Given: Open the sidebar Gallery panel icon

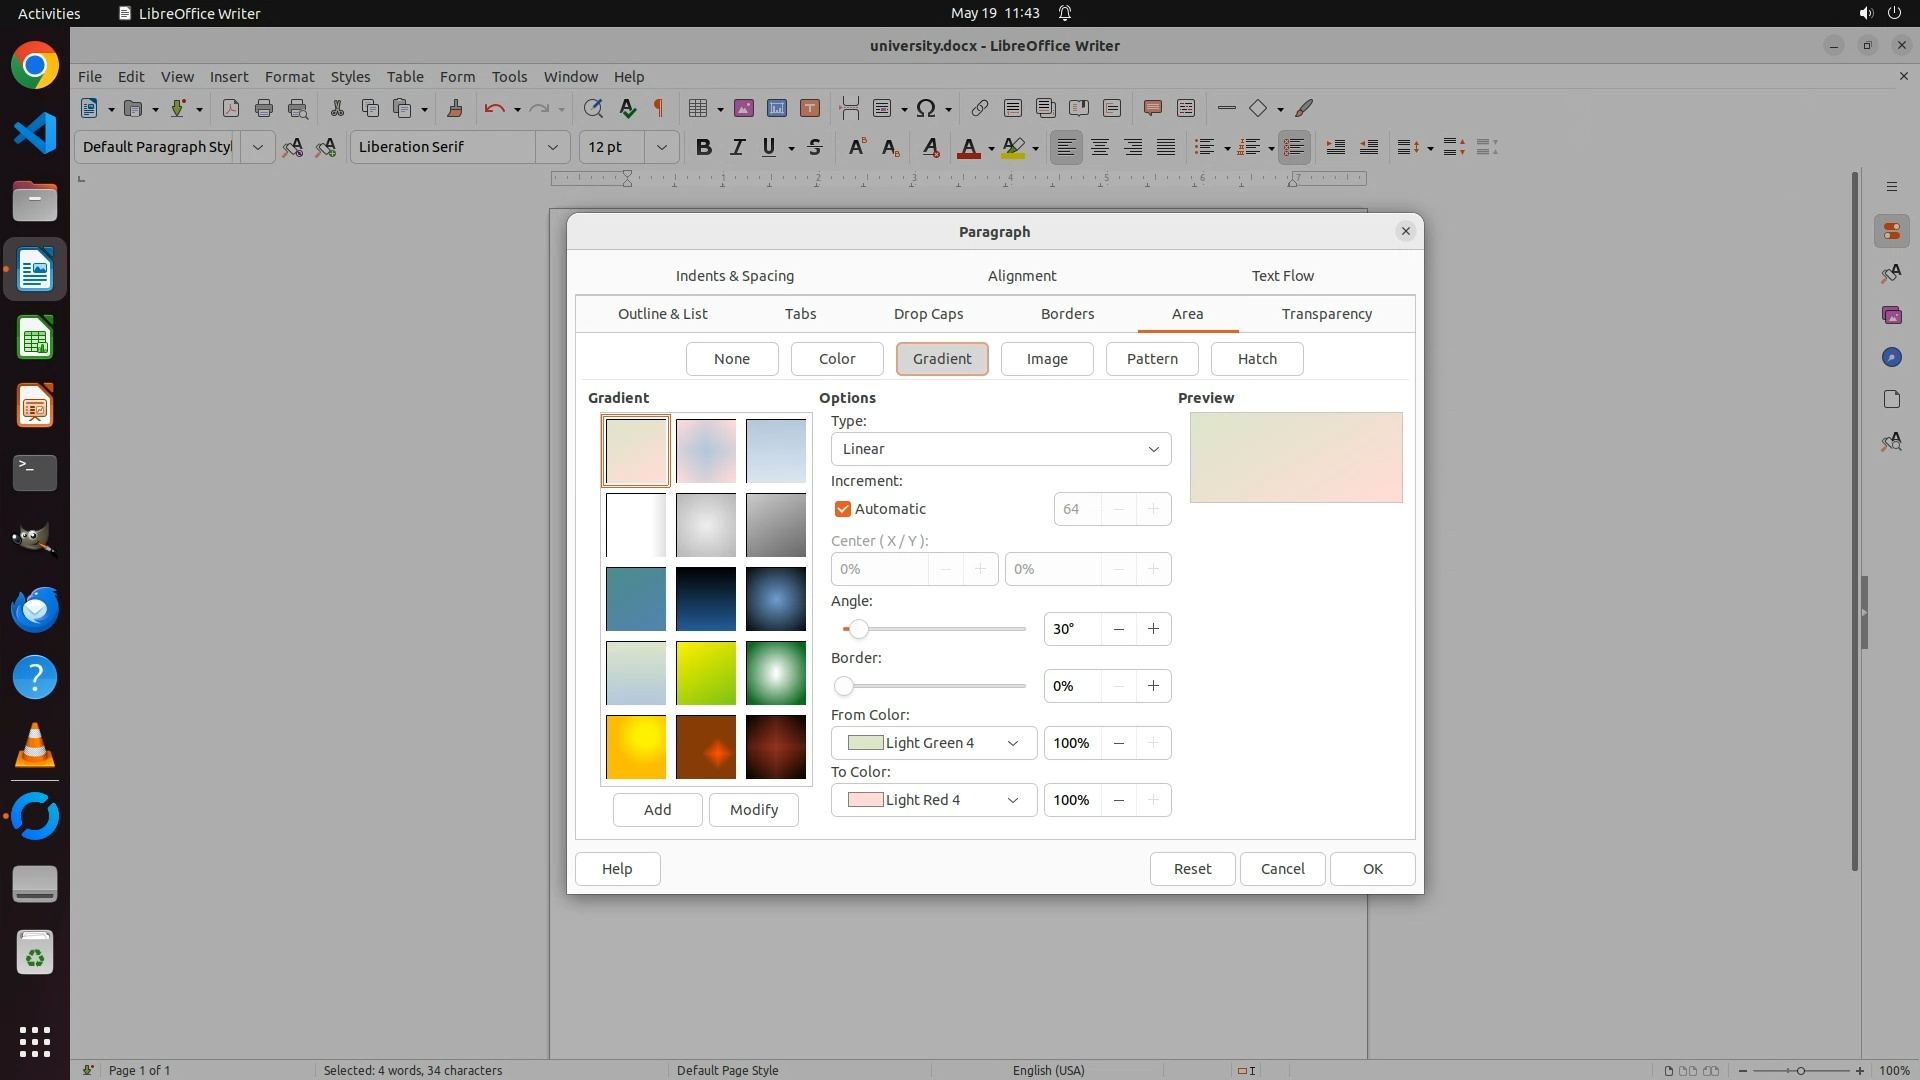Looking at the screenshot, I should pyautogui.click(x=1891, y=315).
